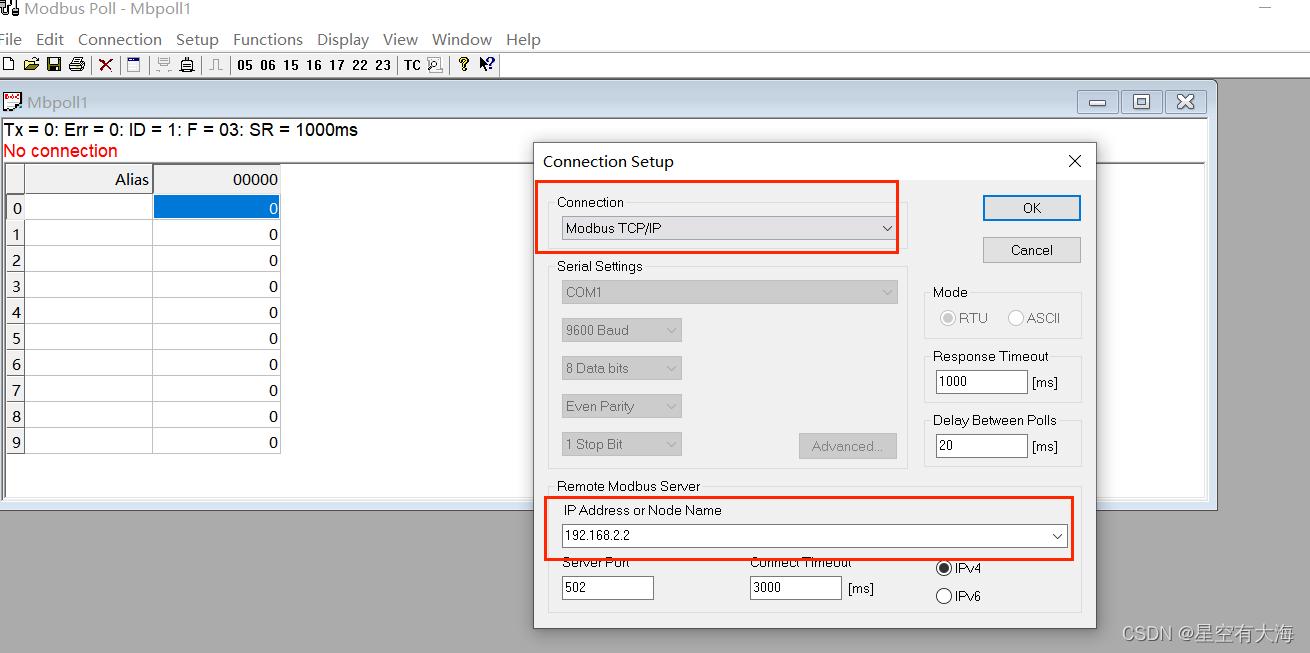
Task: Click the Advanced... button
Action: [848, 446]
